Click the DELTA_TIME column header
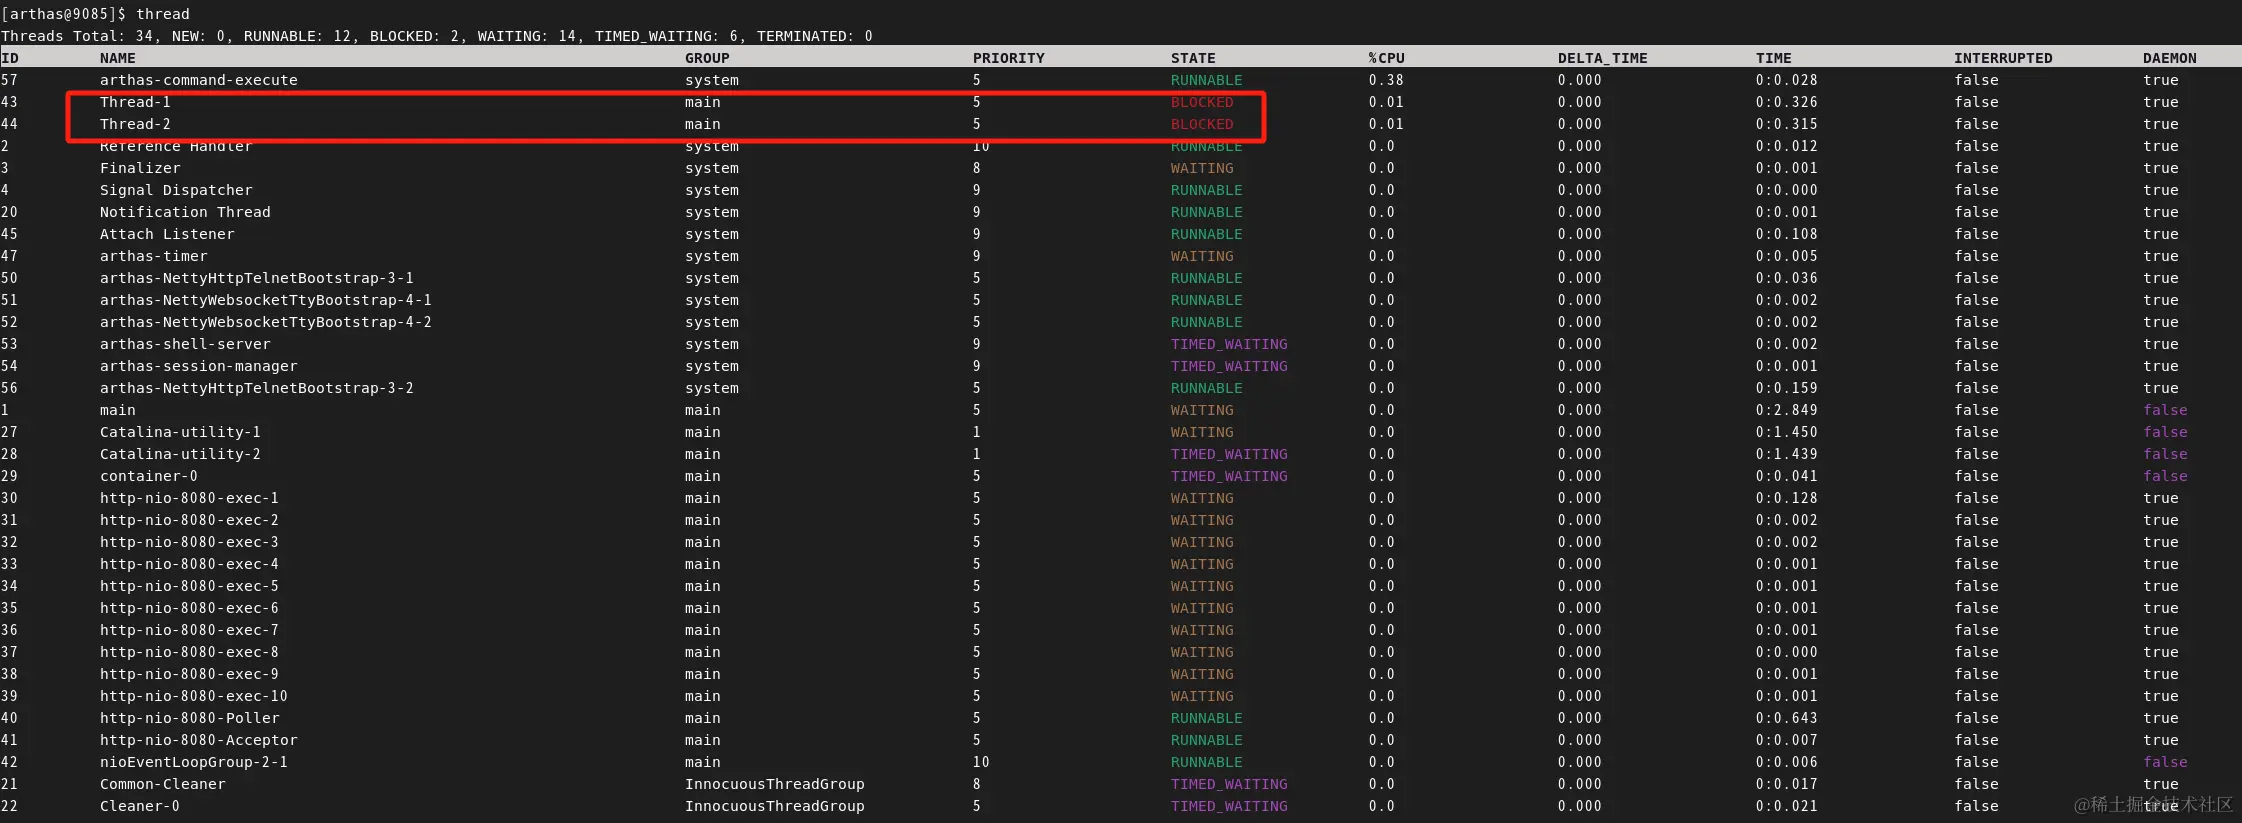 click(1602, 58)
